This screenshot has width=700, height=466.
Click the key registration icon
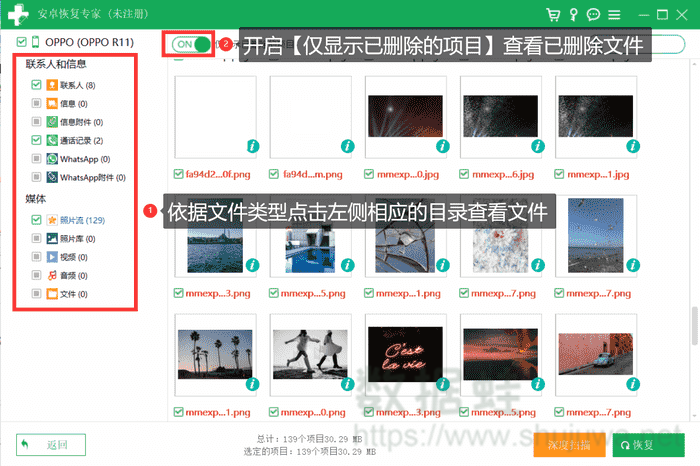coord(573,15)
